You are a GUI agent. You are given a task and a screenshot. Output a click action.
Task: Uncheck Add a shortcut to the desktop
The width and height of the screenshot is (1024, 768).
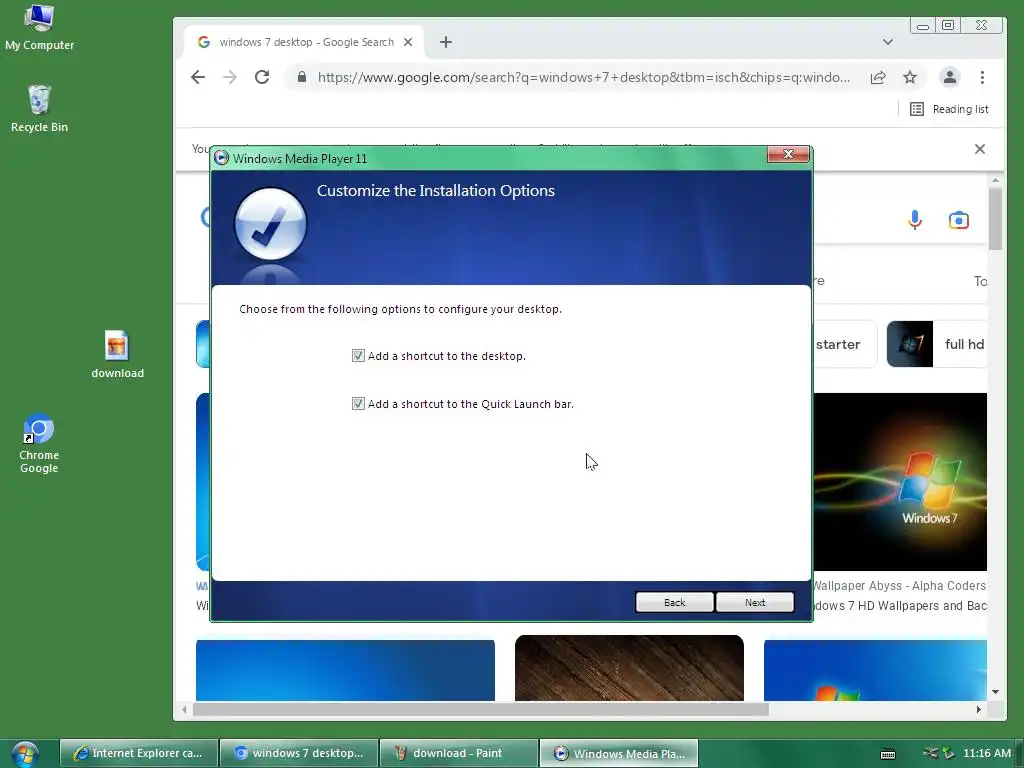(358, 356)
